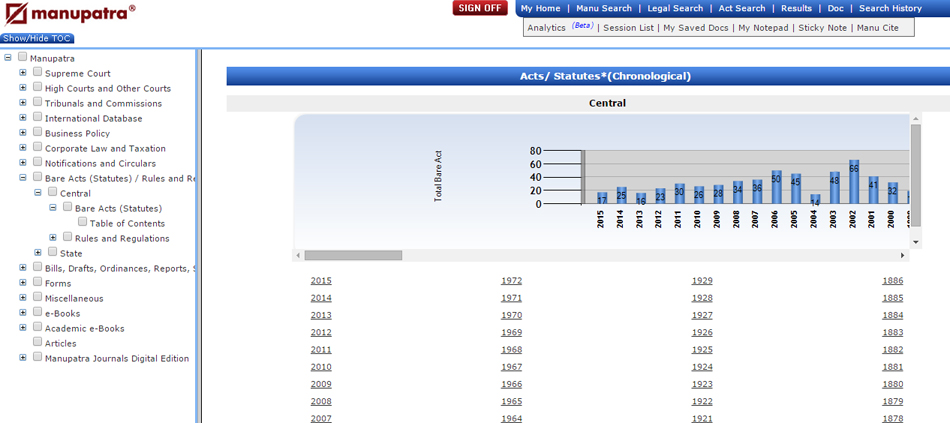Open year 2010 acts link

(321, 367)
